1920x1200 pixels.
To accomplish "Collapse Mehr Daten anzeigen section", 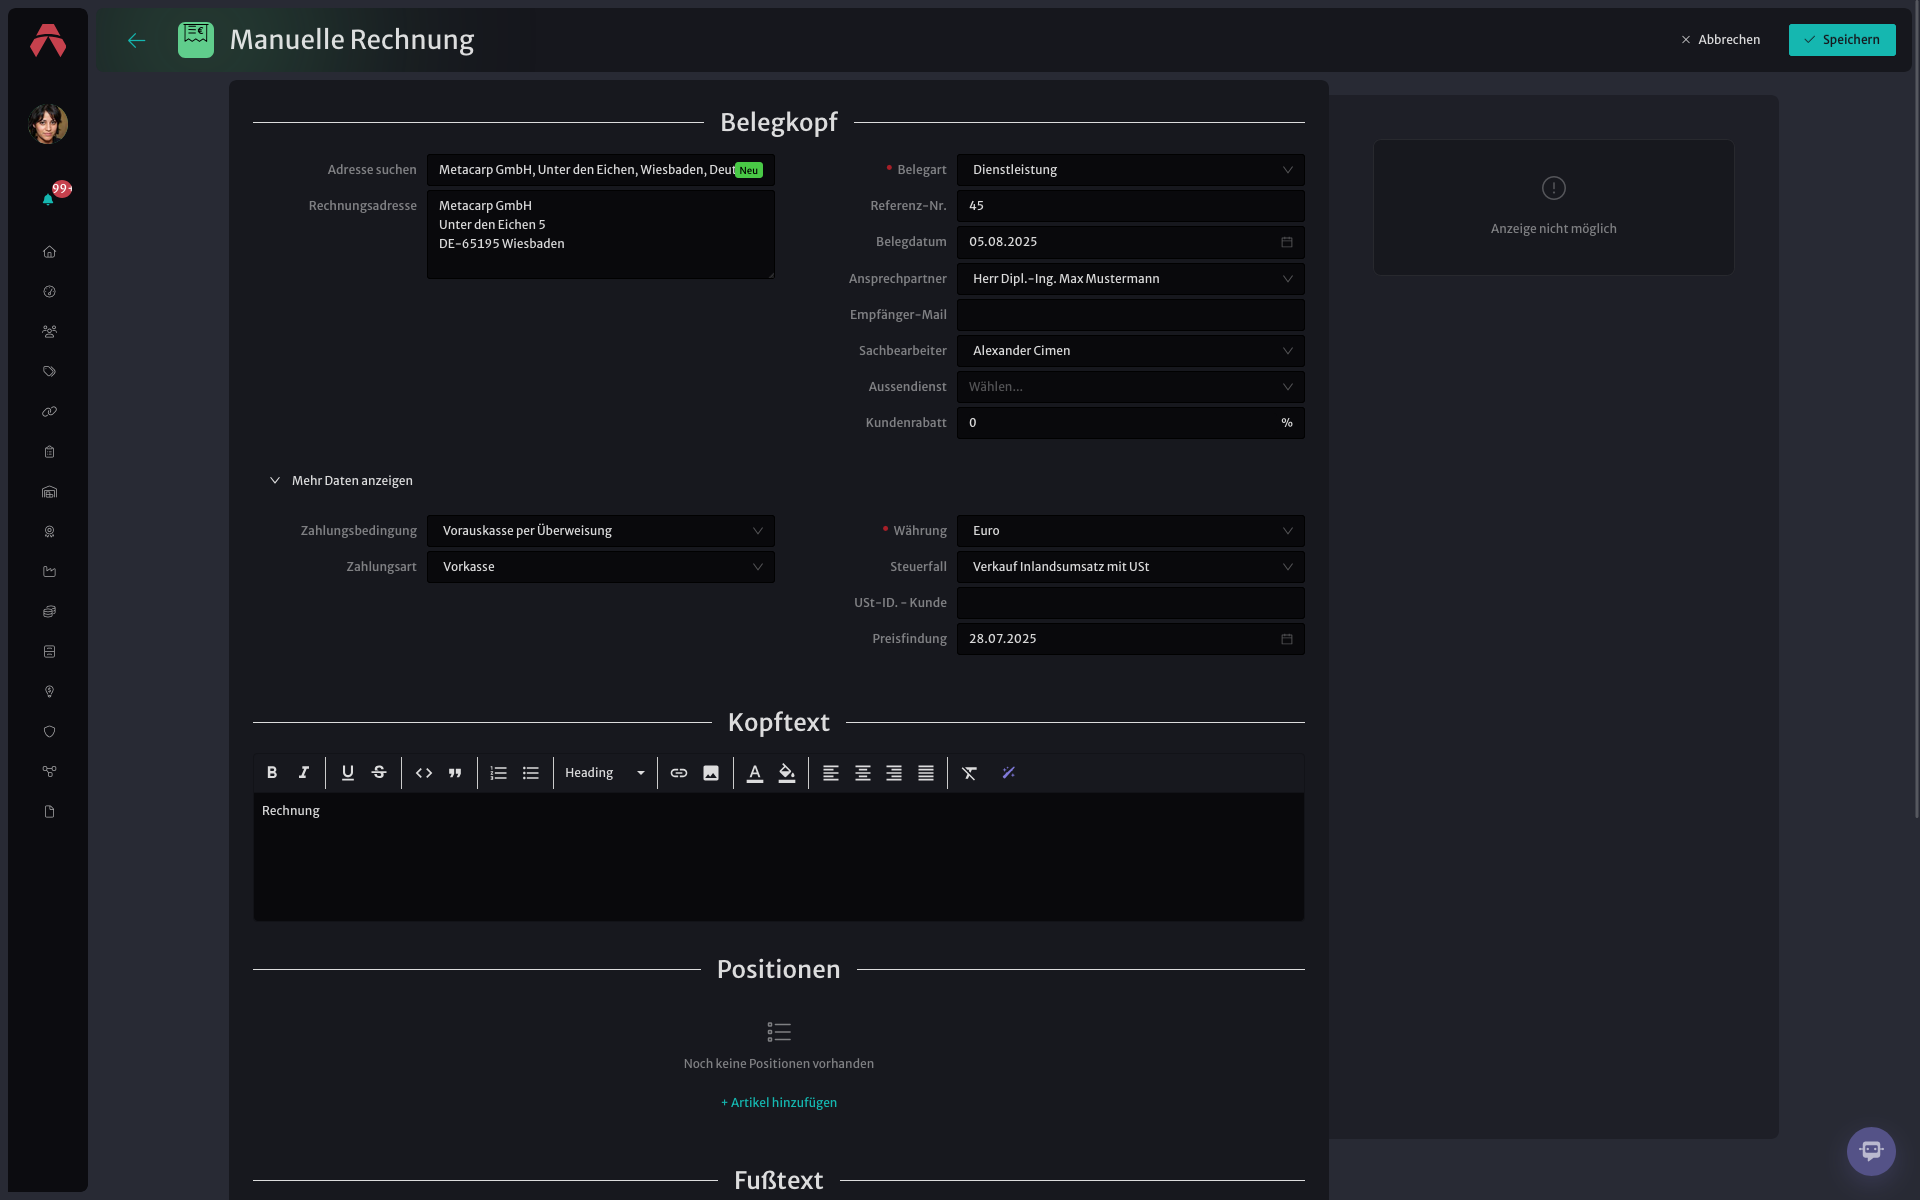I will (x=341, y=481).
